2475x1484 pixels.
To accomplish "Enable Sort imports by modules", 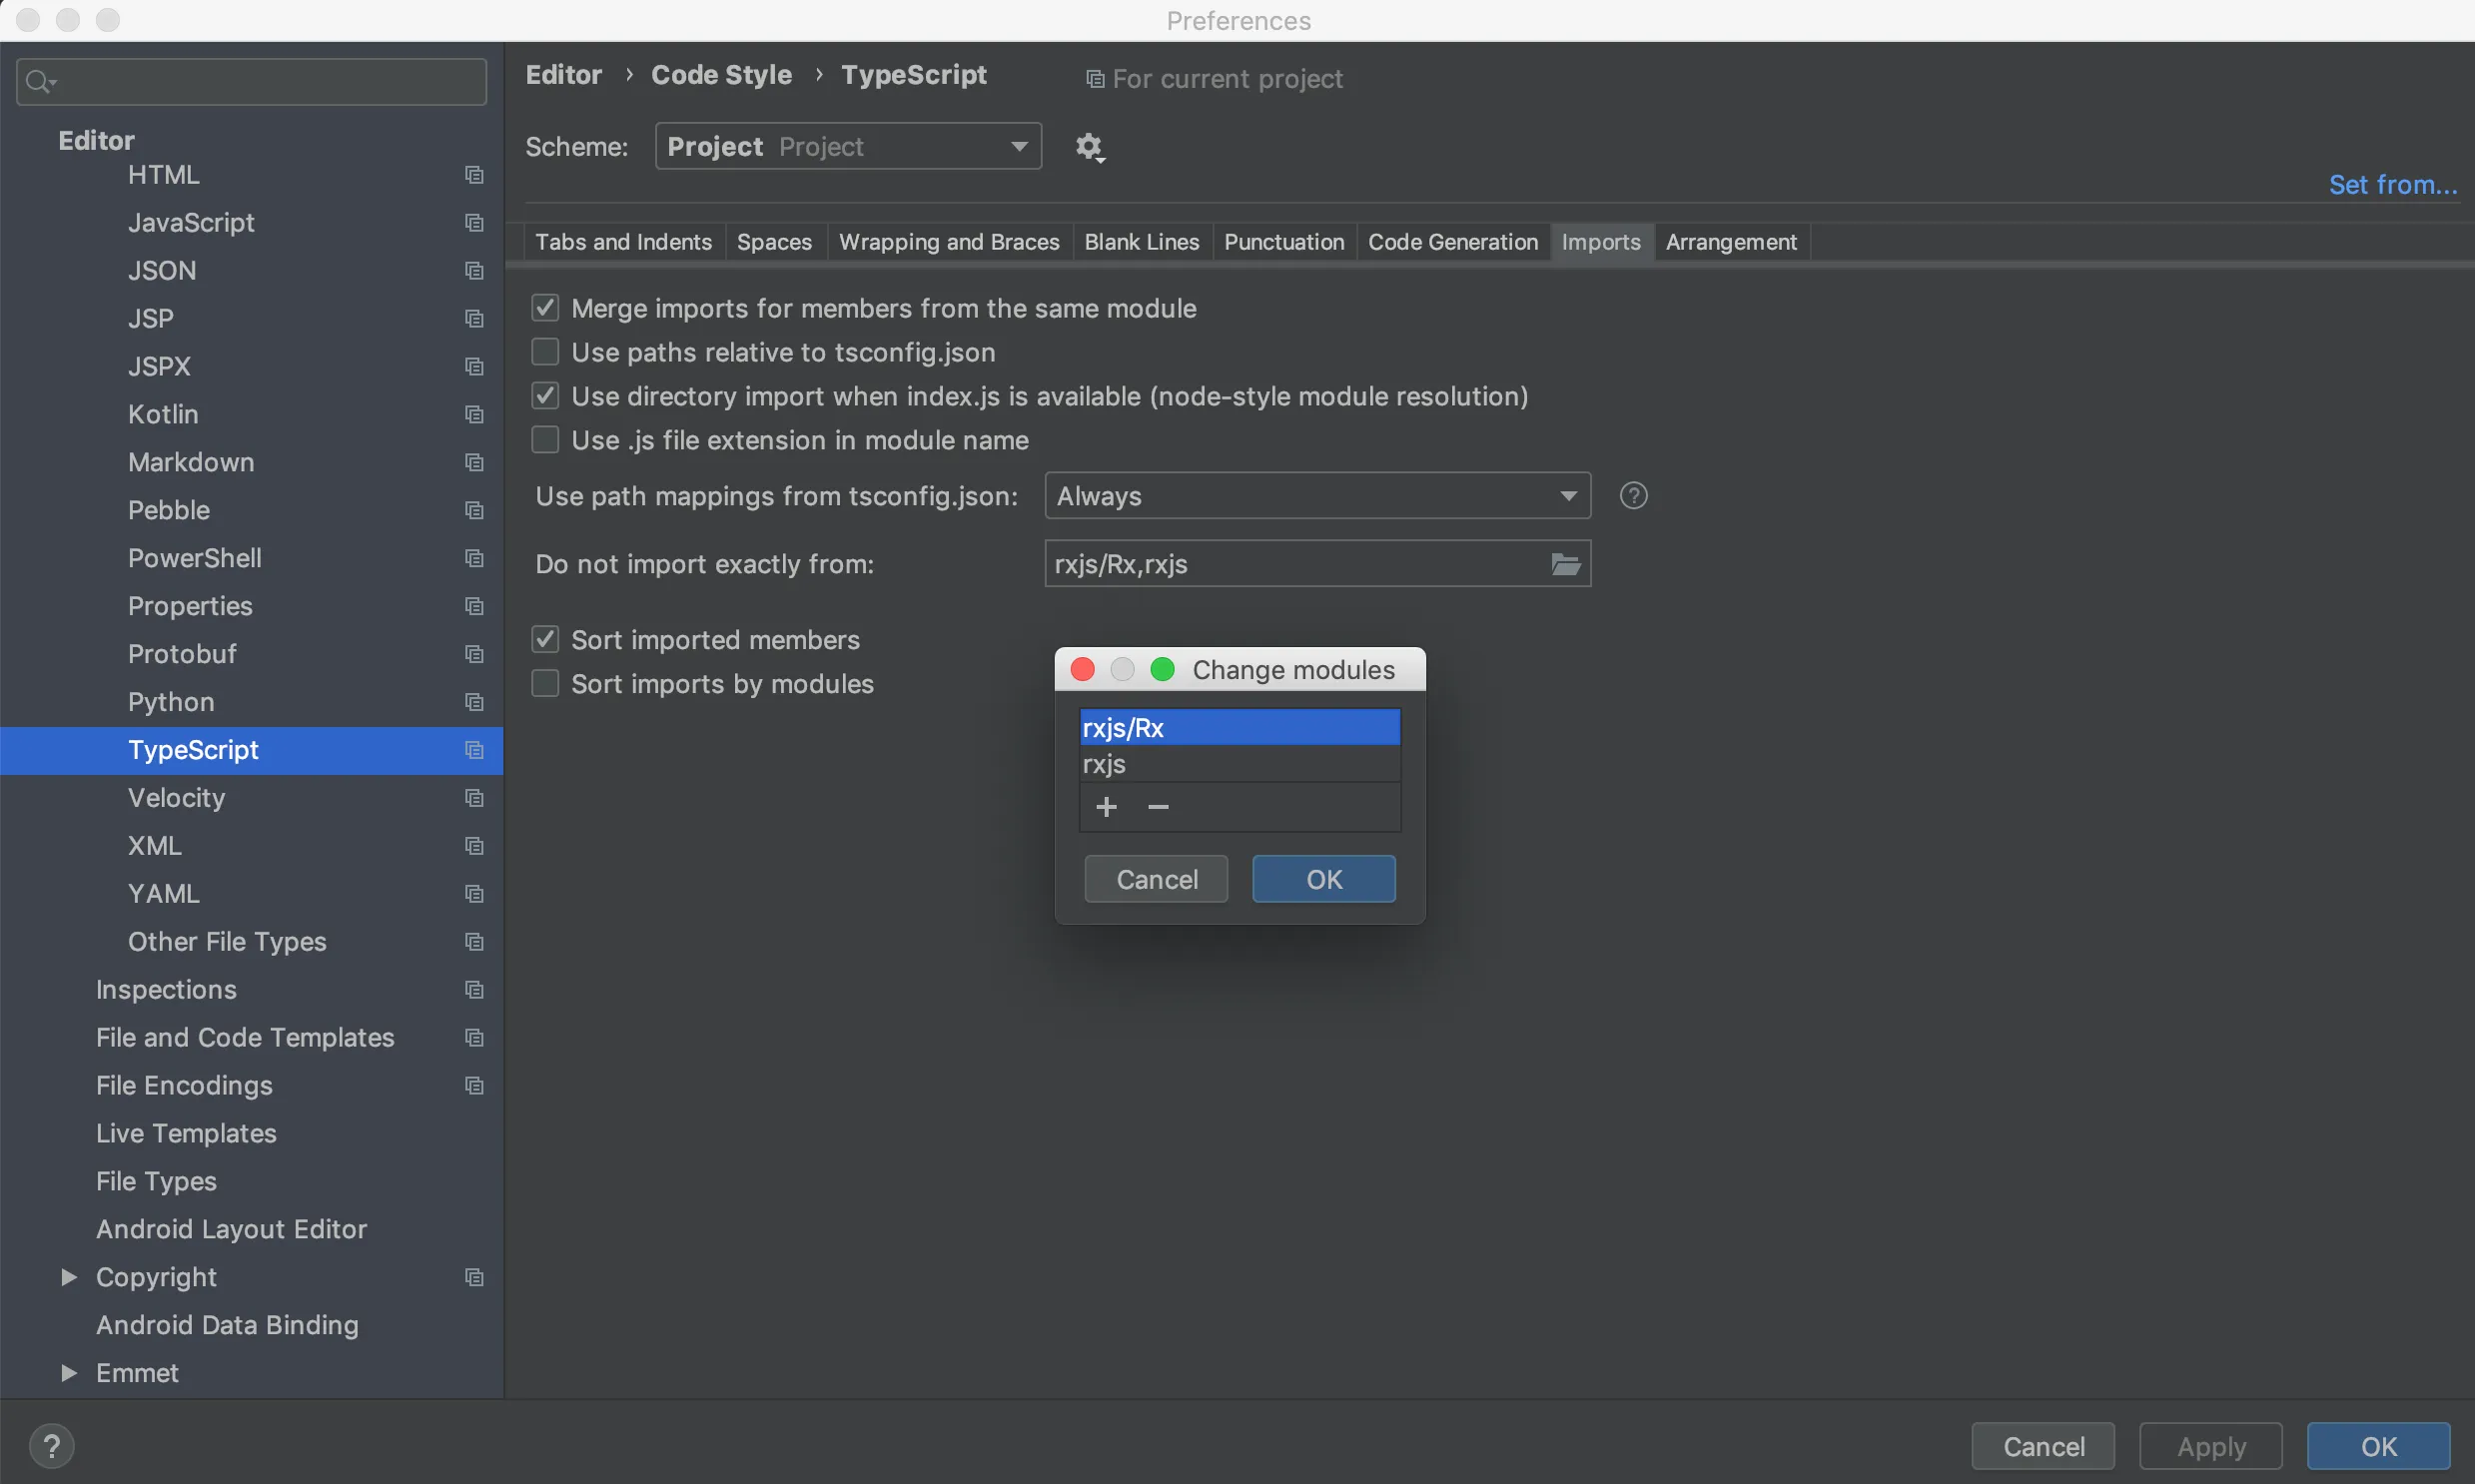I will [x=545, y=684].
